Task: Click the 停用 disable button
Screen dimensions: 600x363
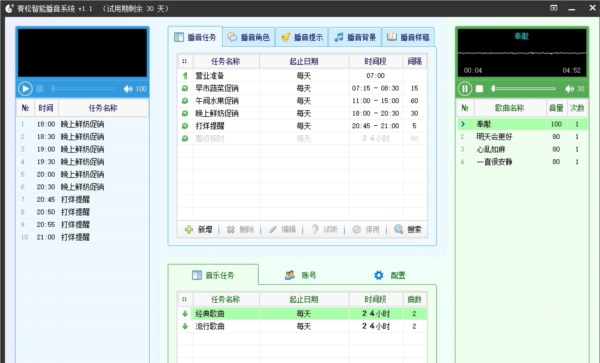Action: coord(366,230)
